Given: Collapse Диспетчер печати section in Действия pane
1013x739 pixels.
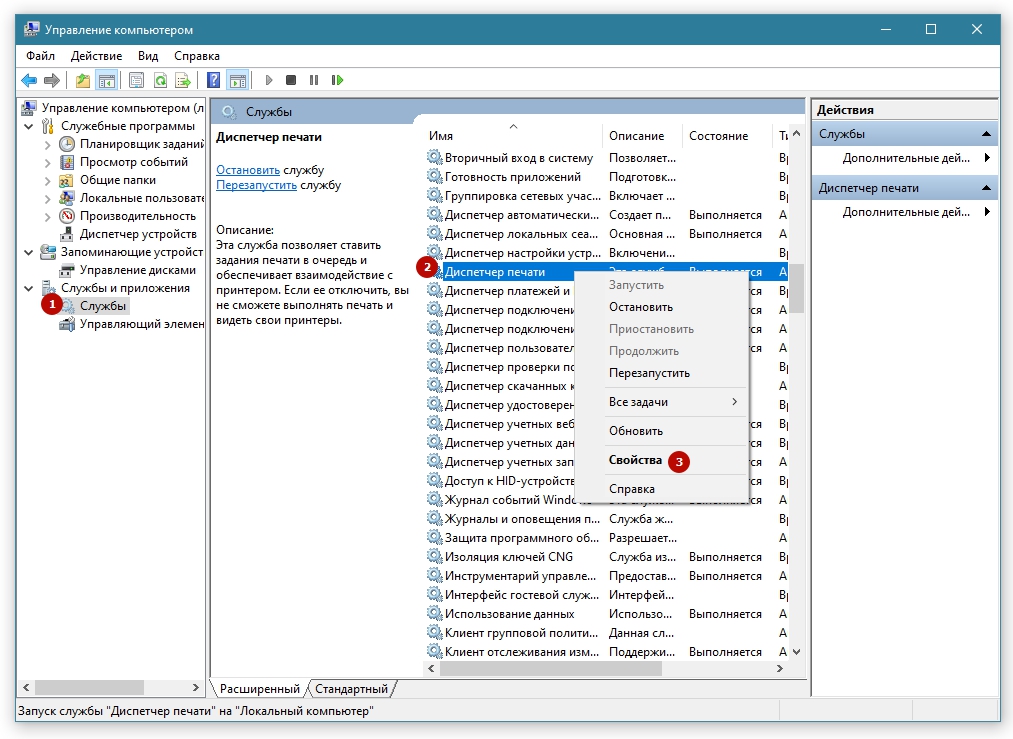Looking at the screenshot, I should pyautogui.click(x=986, y=188).
